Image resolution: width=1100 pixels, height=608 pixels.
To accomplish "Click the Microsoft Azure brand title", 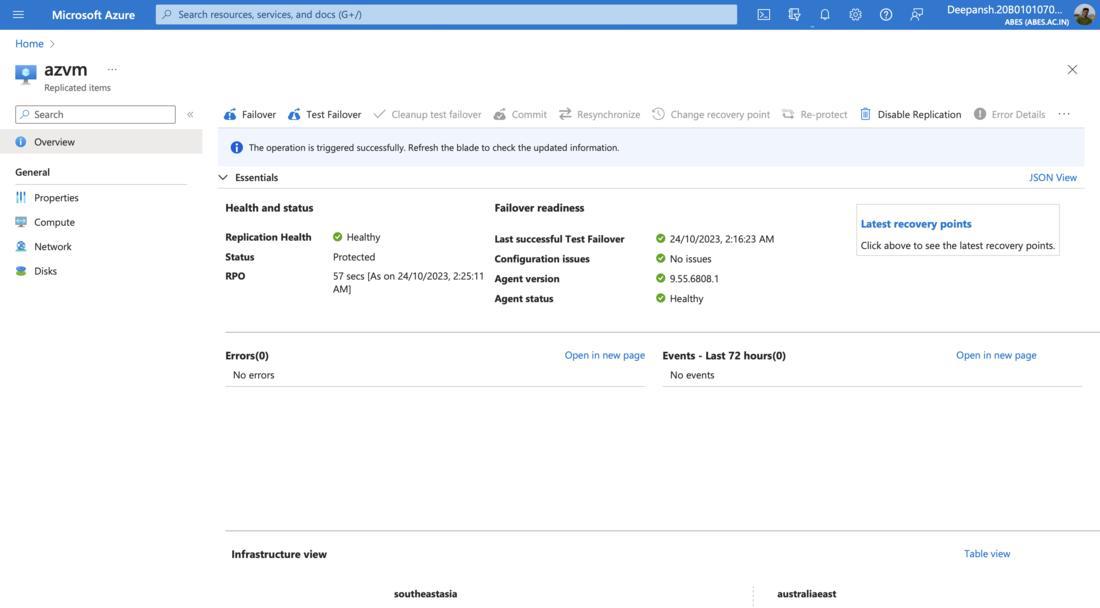I will click(93, 14).
